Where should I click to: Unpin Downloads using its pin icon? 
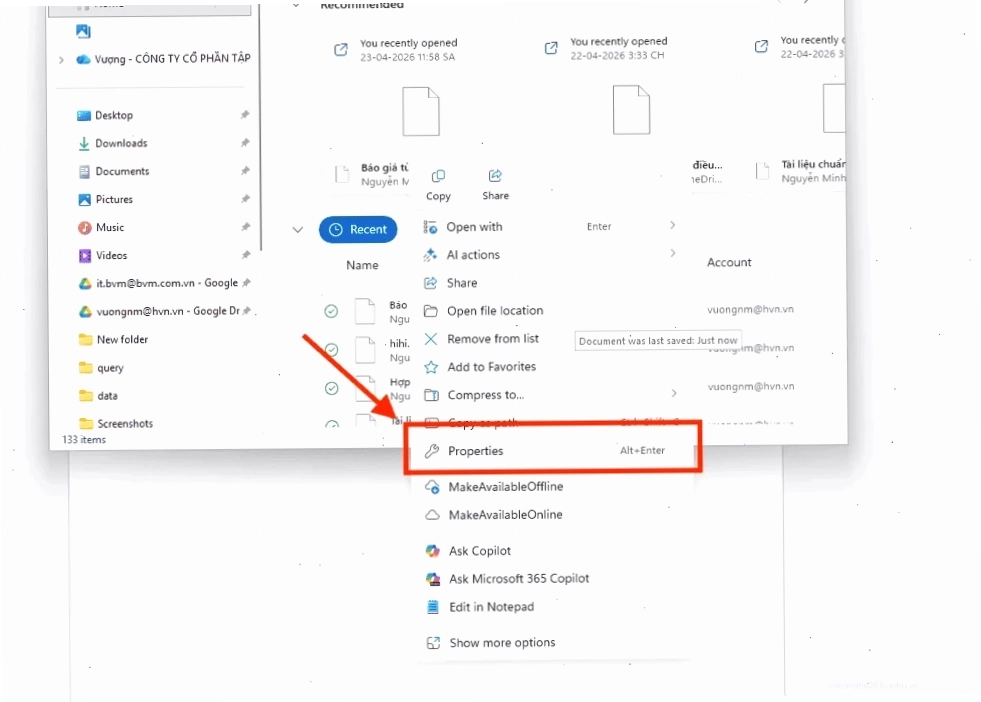coord(245,143)
